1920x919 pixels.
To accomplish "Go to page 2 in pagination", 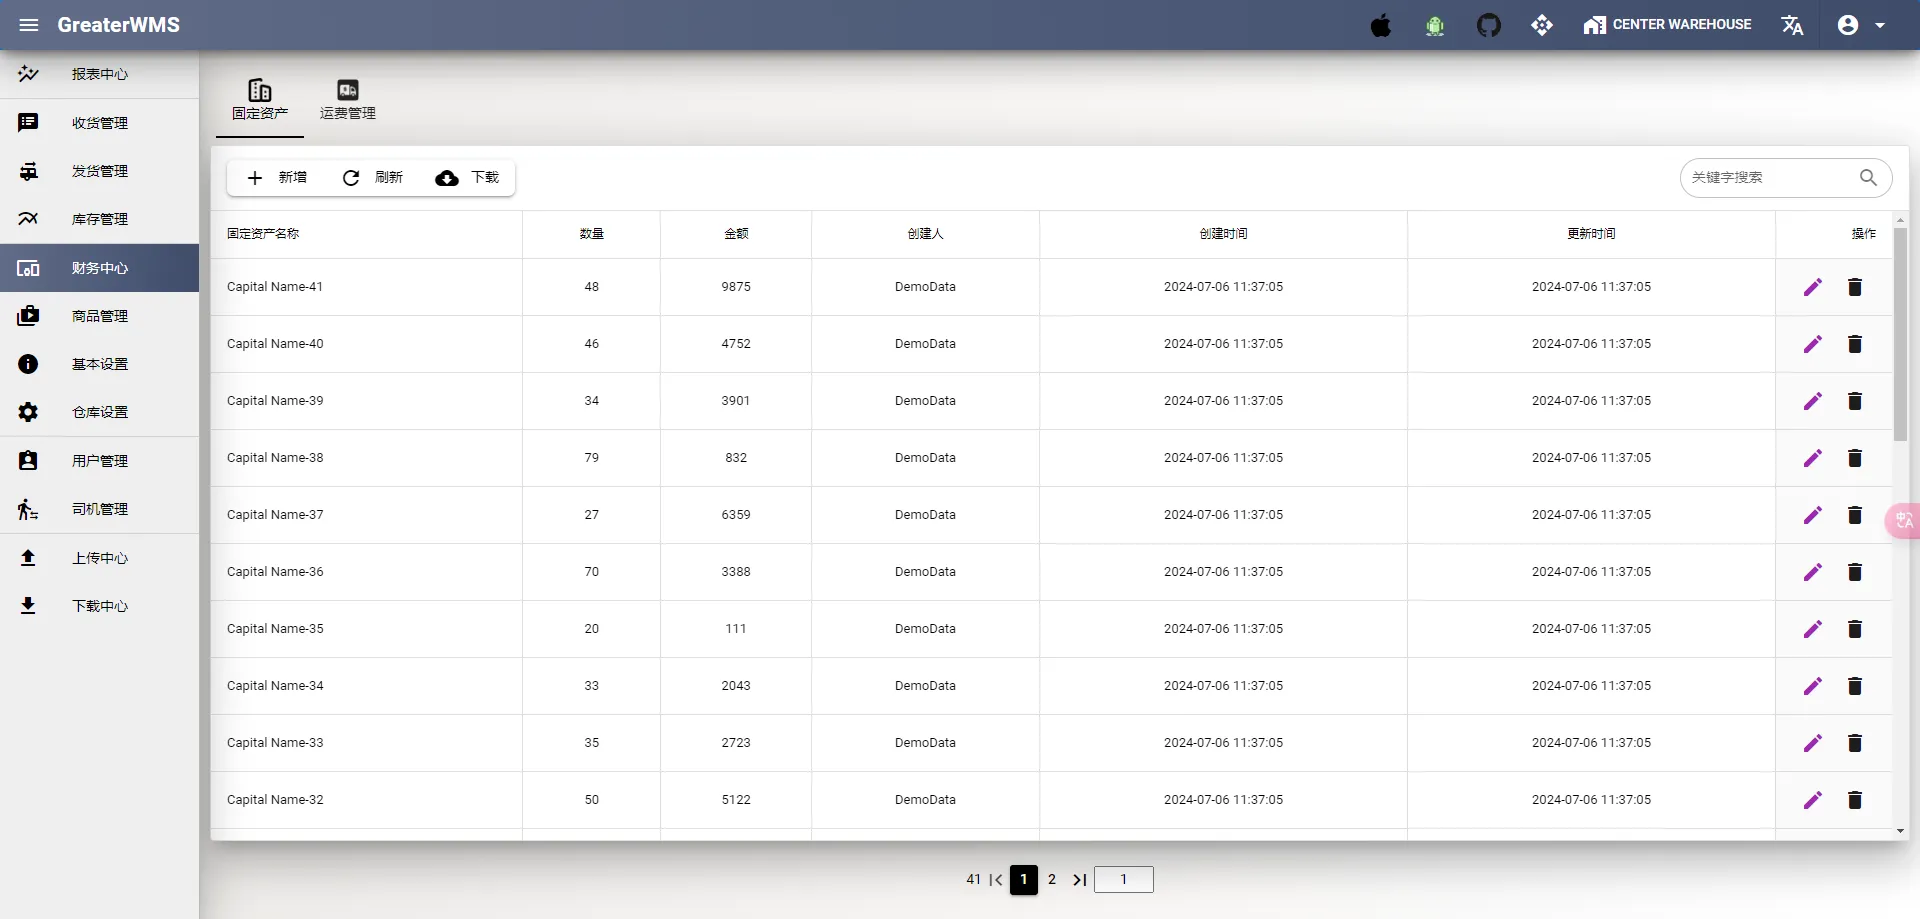I will pos(1052,880).
